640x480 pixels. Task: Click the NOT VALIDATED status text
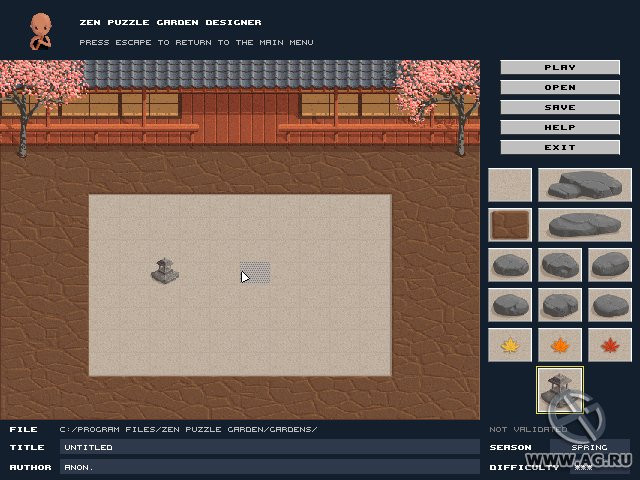528,429
